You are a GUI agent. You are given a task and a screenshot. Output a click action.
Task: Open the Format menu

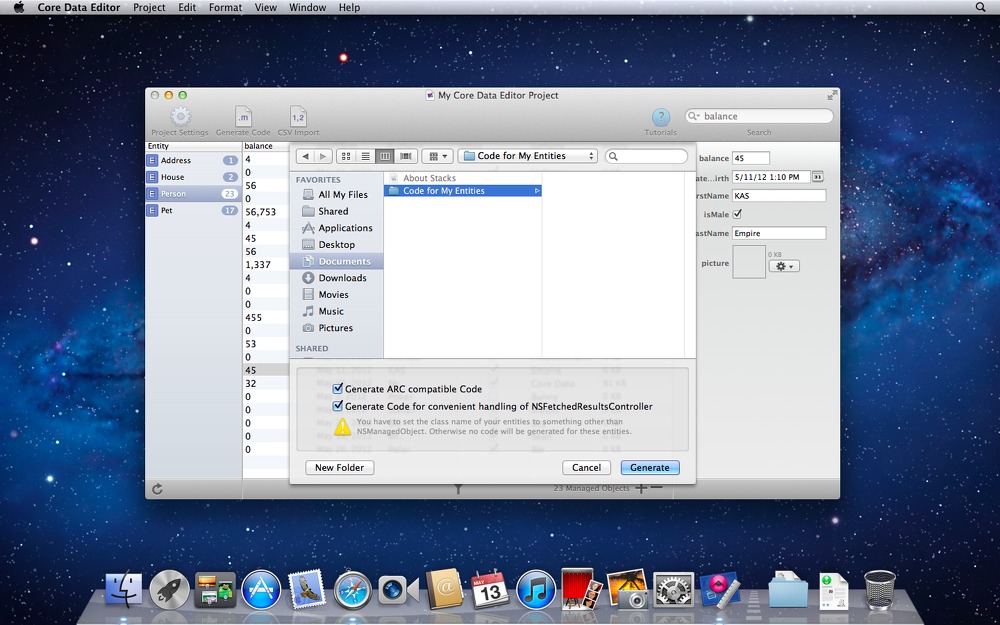point(226,8)
